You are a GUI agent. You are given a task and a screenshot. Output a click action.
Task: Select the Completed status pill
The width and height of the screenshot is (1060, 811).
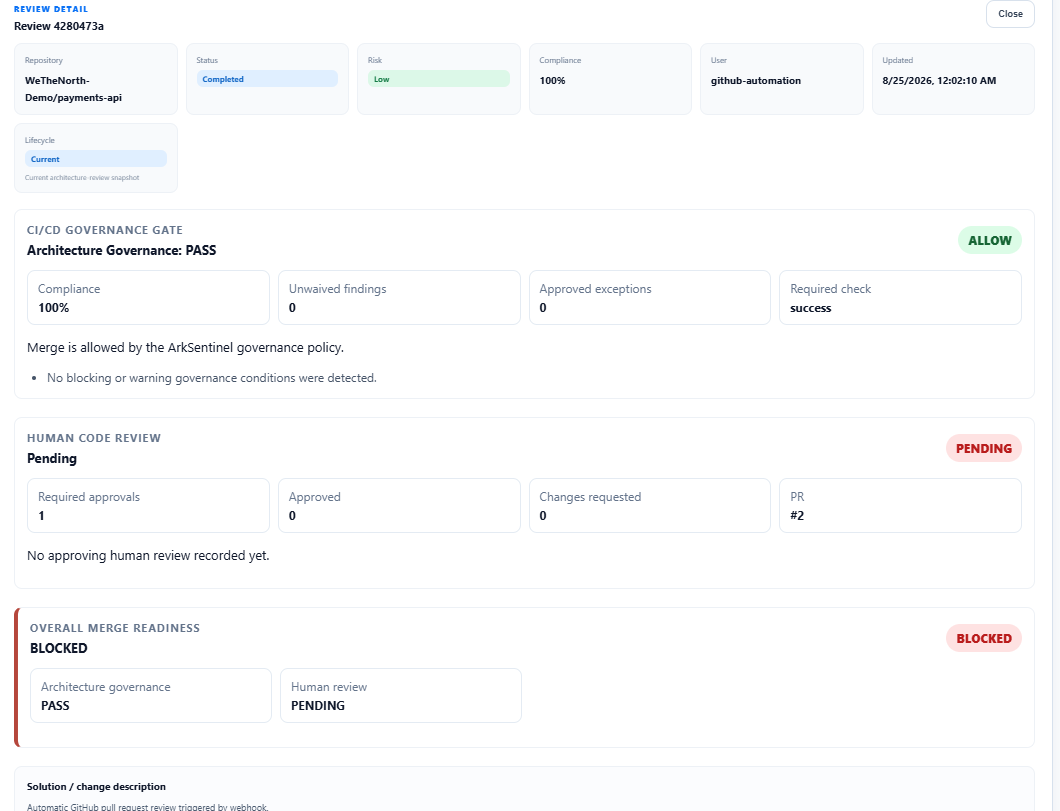[x=267, y=79]
